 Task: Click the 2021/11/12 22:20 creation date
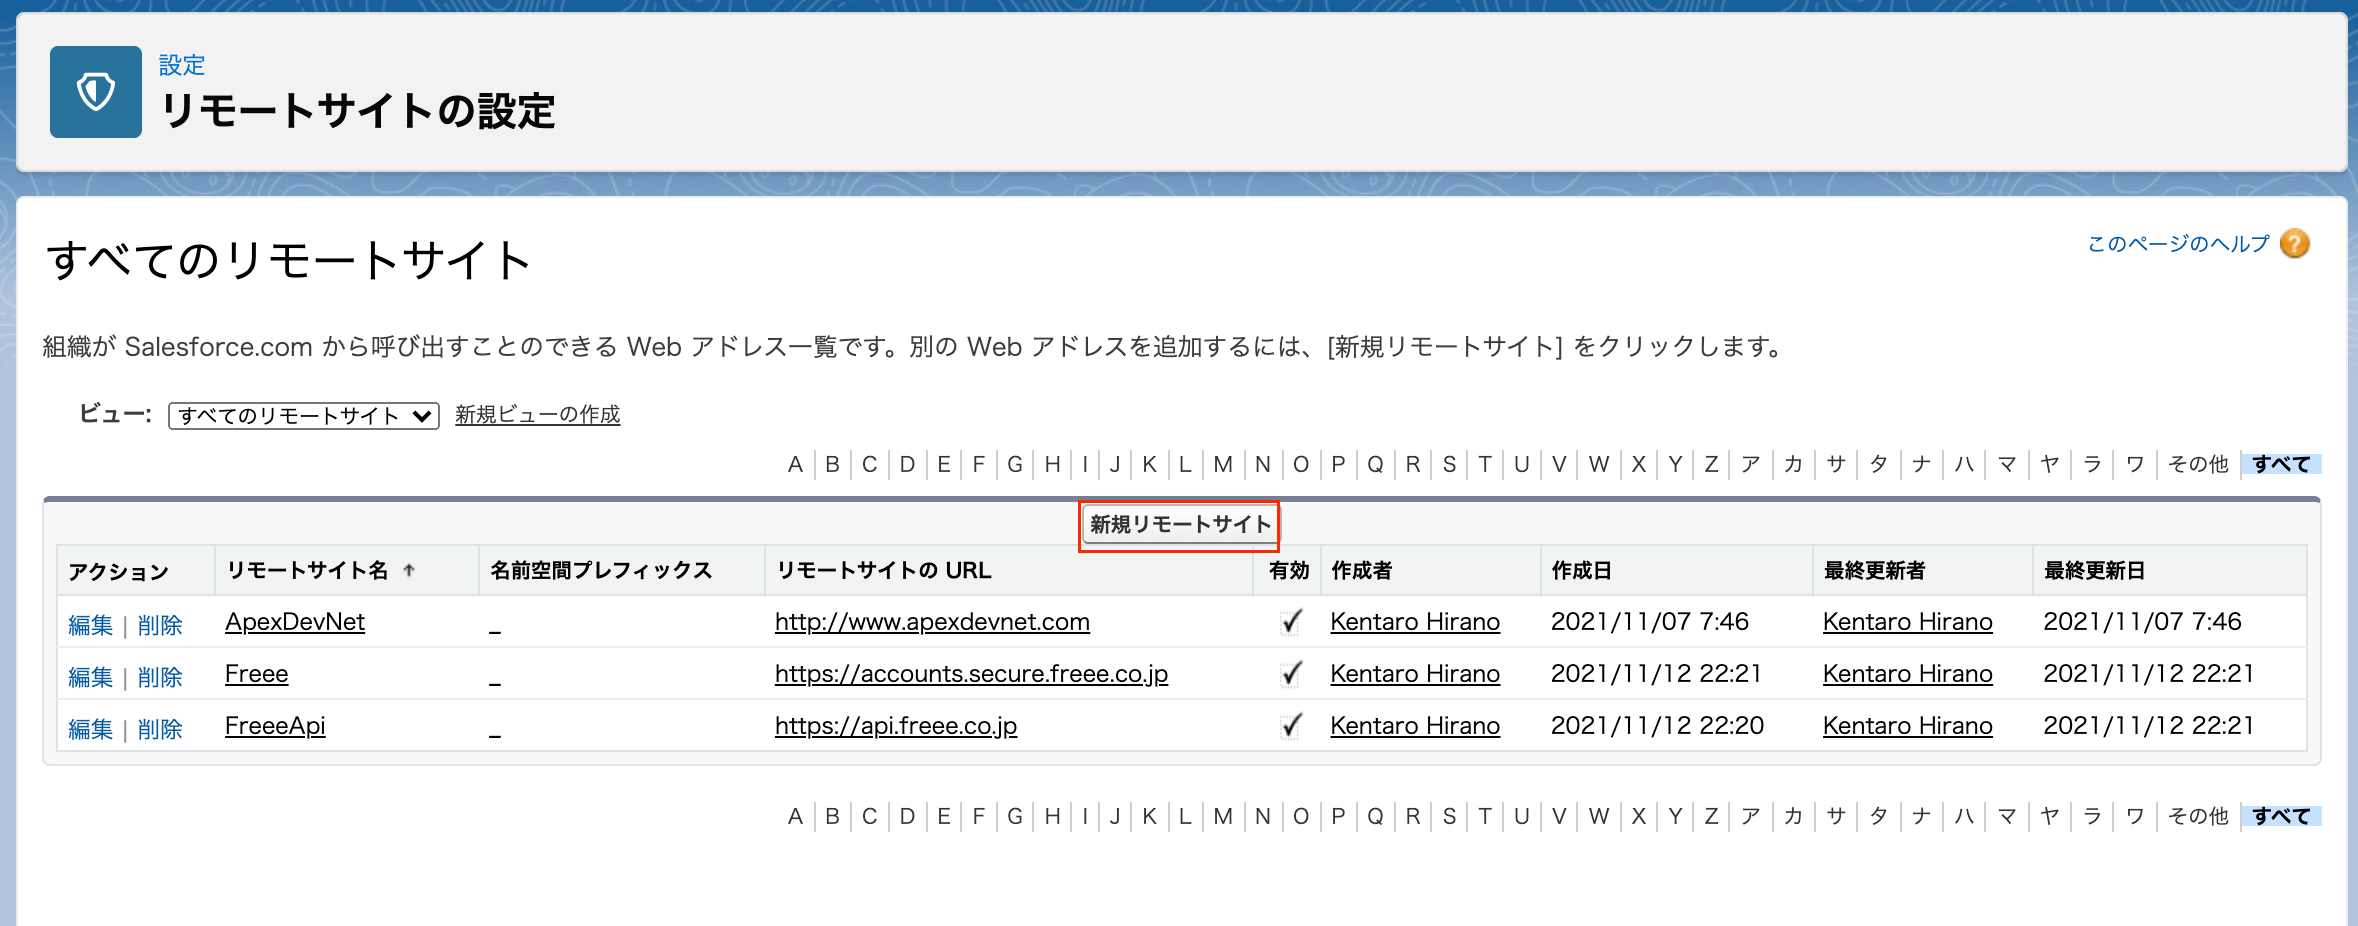[1657, 726]
